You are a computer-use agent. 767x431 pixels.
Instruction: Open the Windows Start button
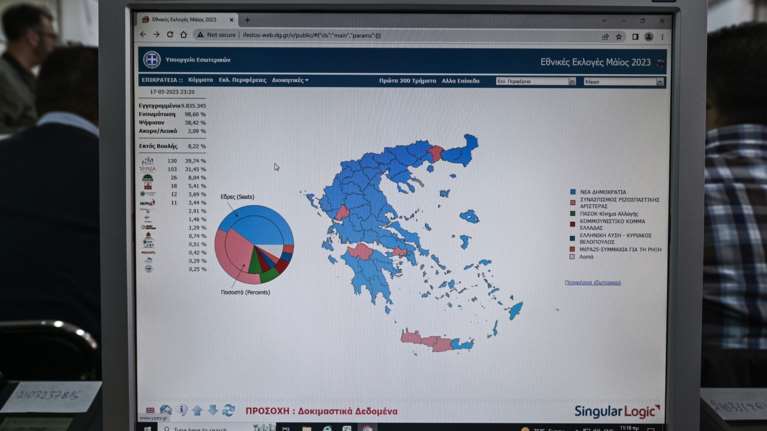(147, 429)
